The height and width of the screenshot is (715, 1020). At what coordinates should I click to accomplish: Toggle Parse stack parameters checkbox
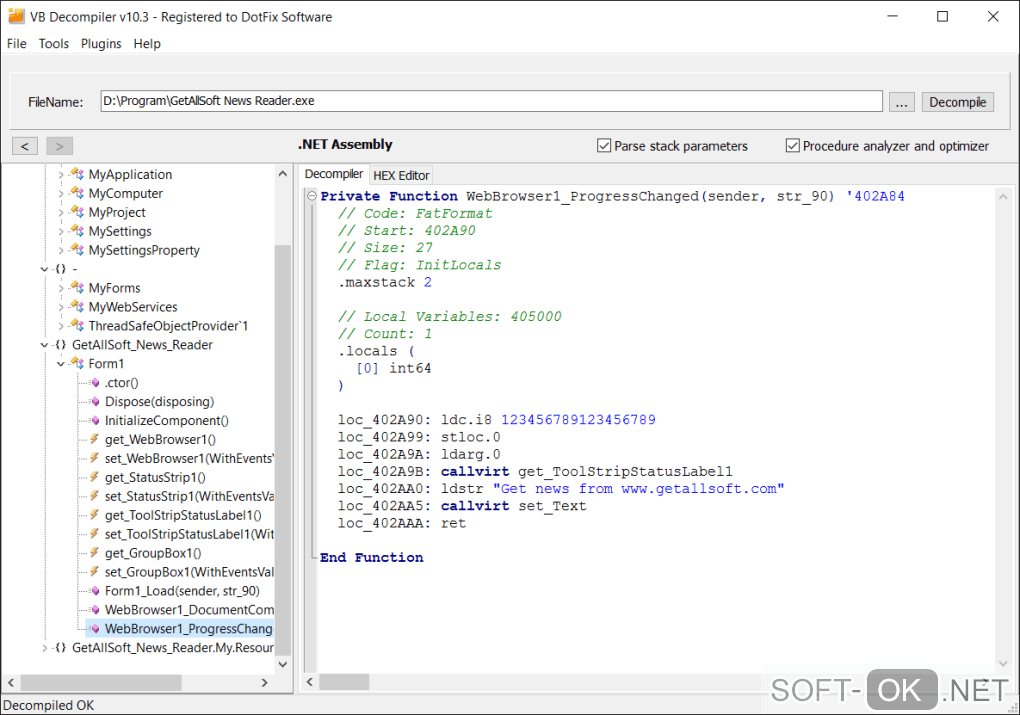[x=604, y=146]
